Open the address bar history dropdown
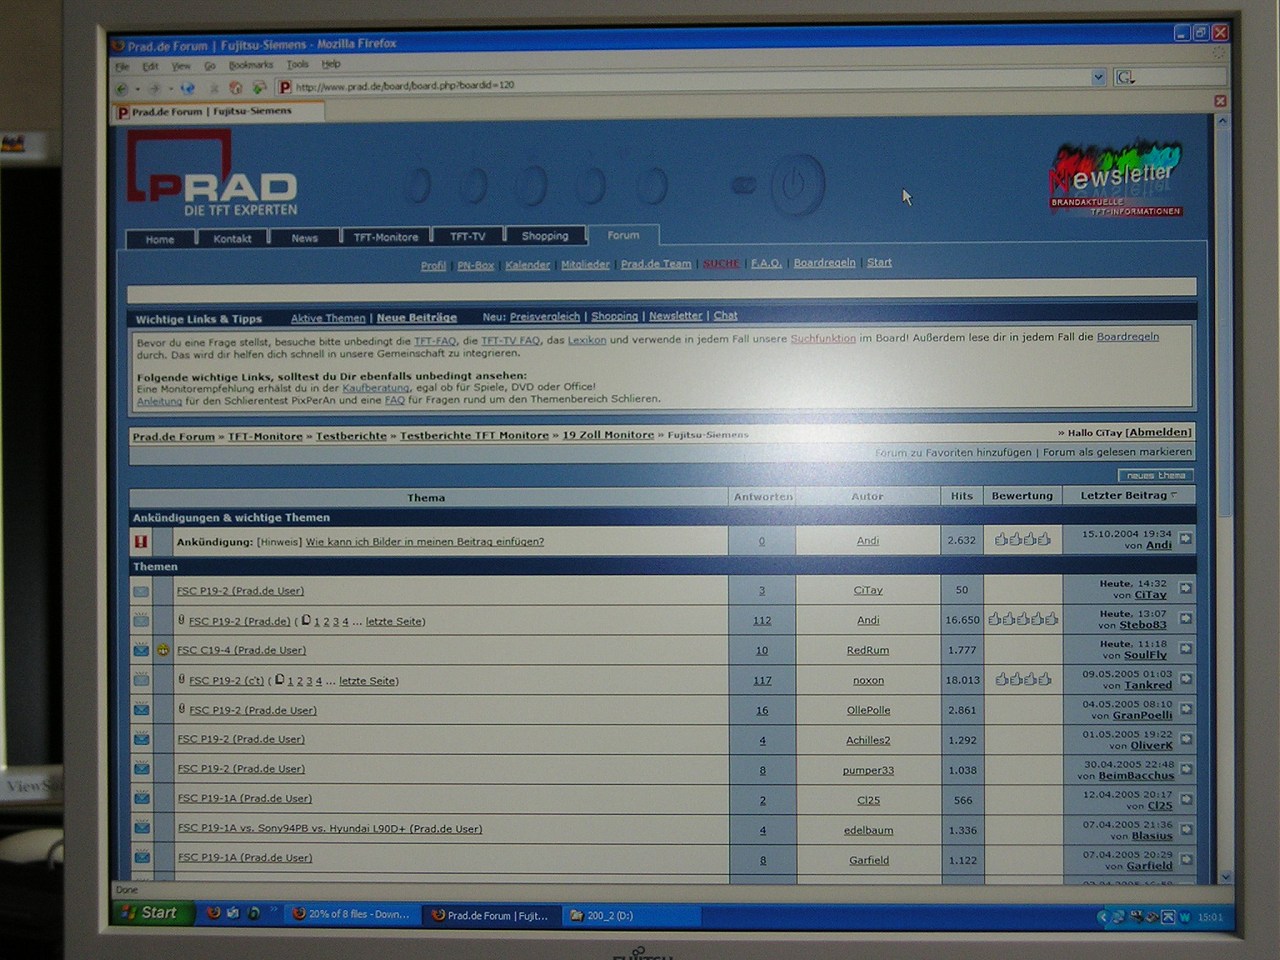This screenshot has height=960, width=1280. pyautogui.click(x=1097, y=78)
